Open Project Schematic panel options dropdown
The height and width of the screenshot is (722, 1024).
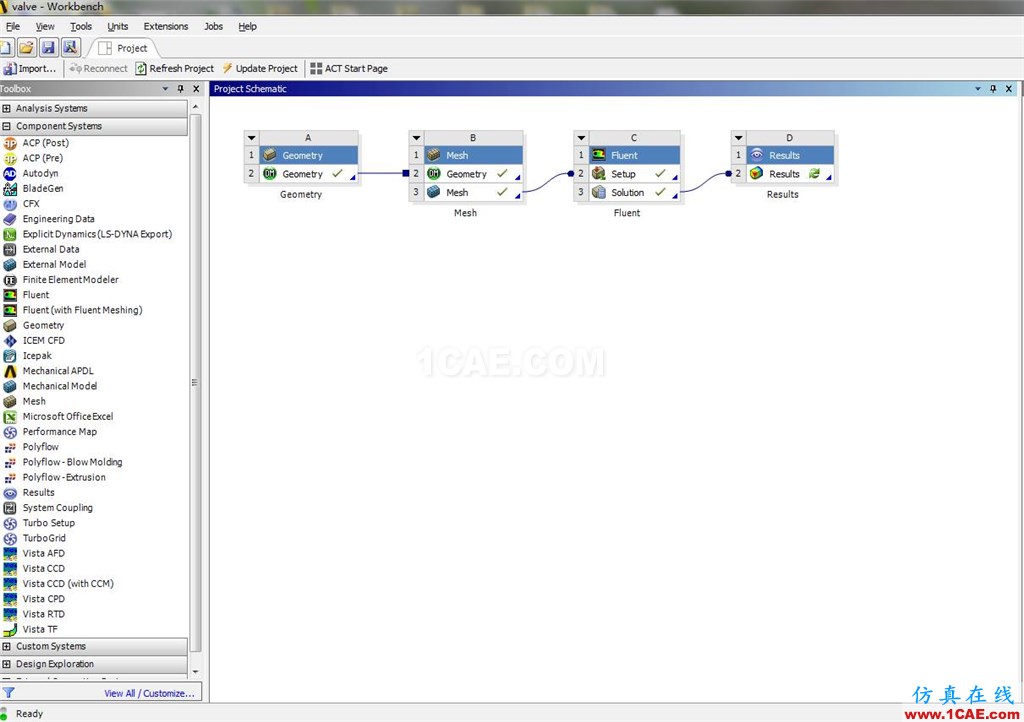tap(978, 89)
